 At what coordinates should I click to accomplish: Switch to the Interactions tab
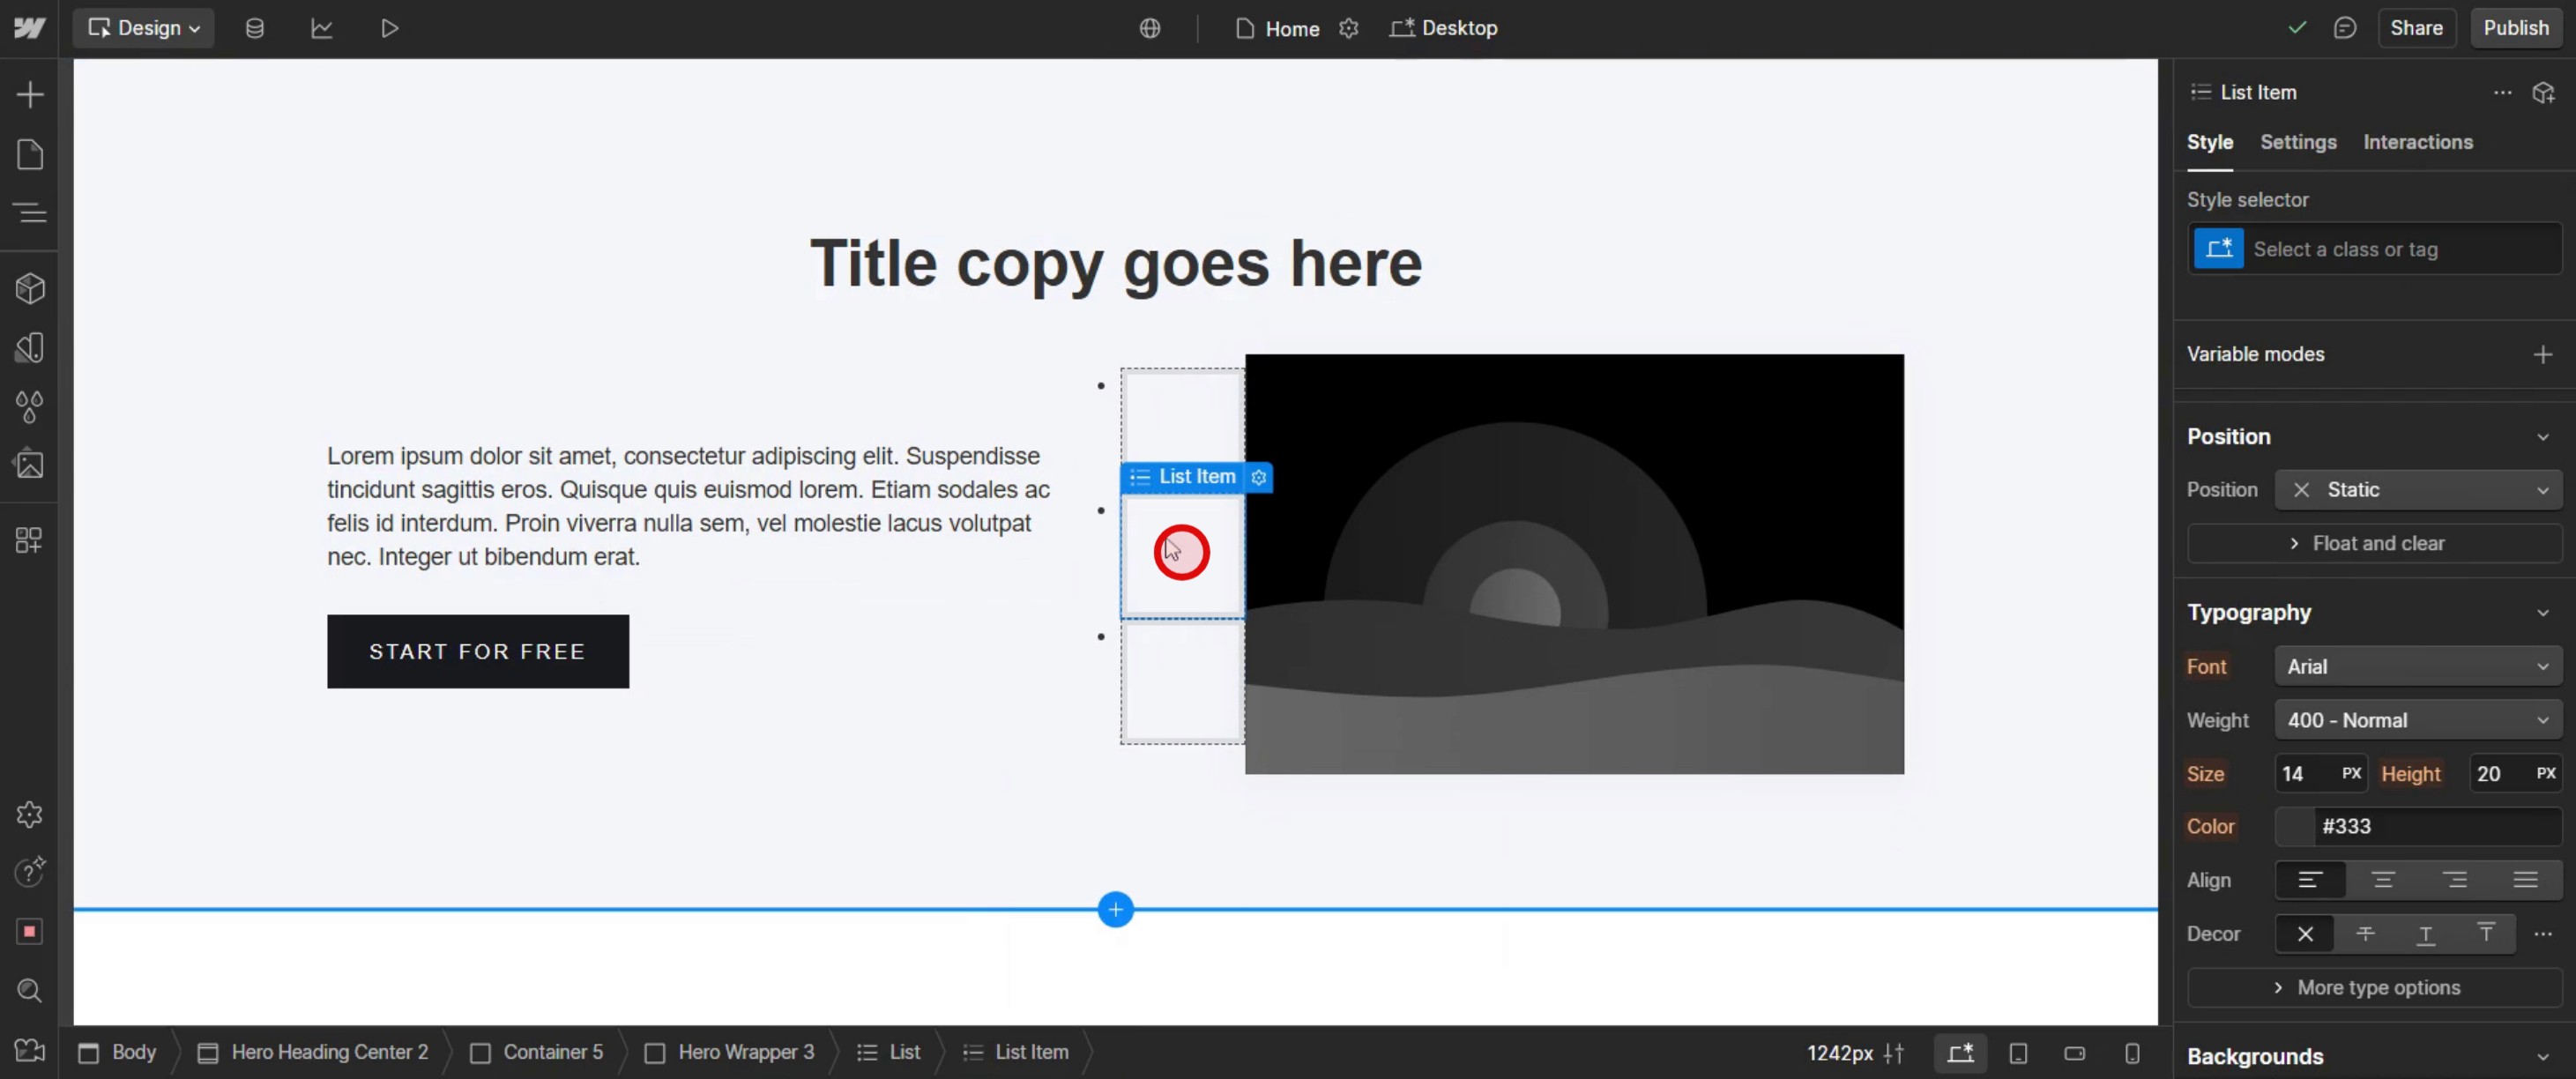coord(2417,142)
